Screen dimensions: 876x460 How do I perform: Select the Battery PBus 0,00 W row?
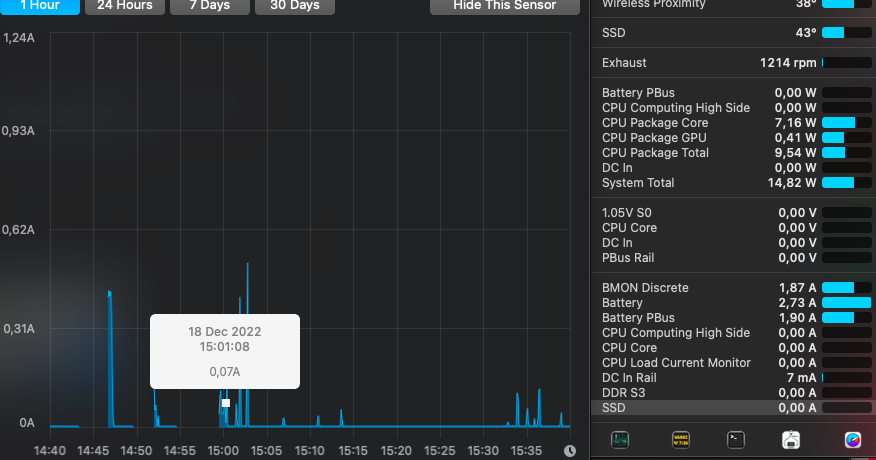733,93
